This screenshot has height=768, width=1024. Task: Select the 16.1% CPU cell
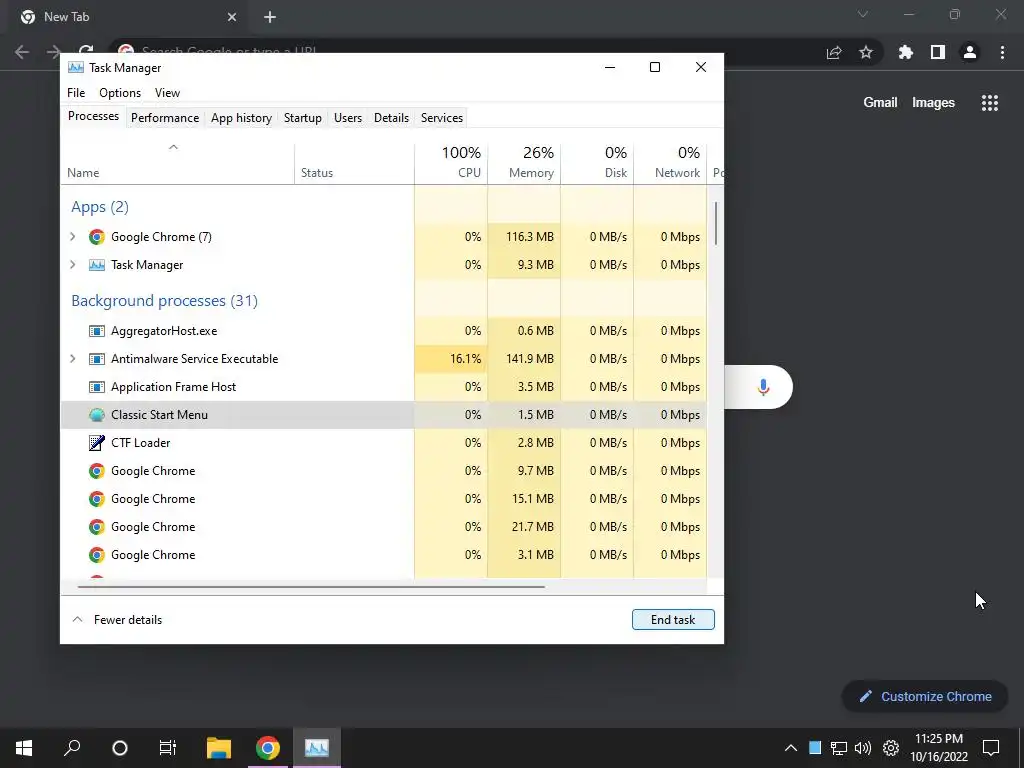click(x=451, y=359)
